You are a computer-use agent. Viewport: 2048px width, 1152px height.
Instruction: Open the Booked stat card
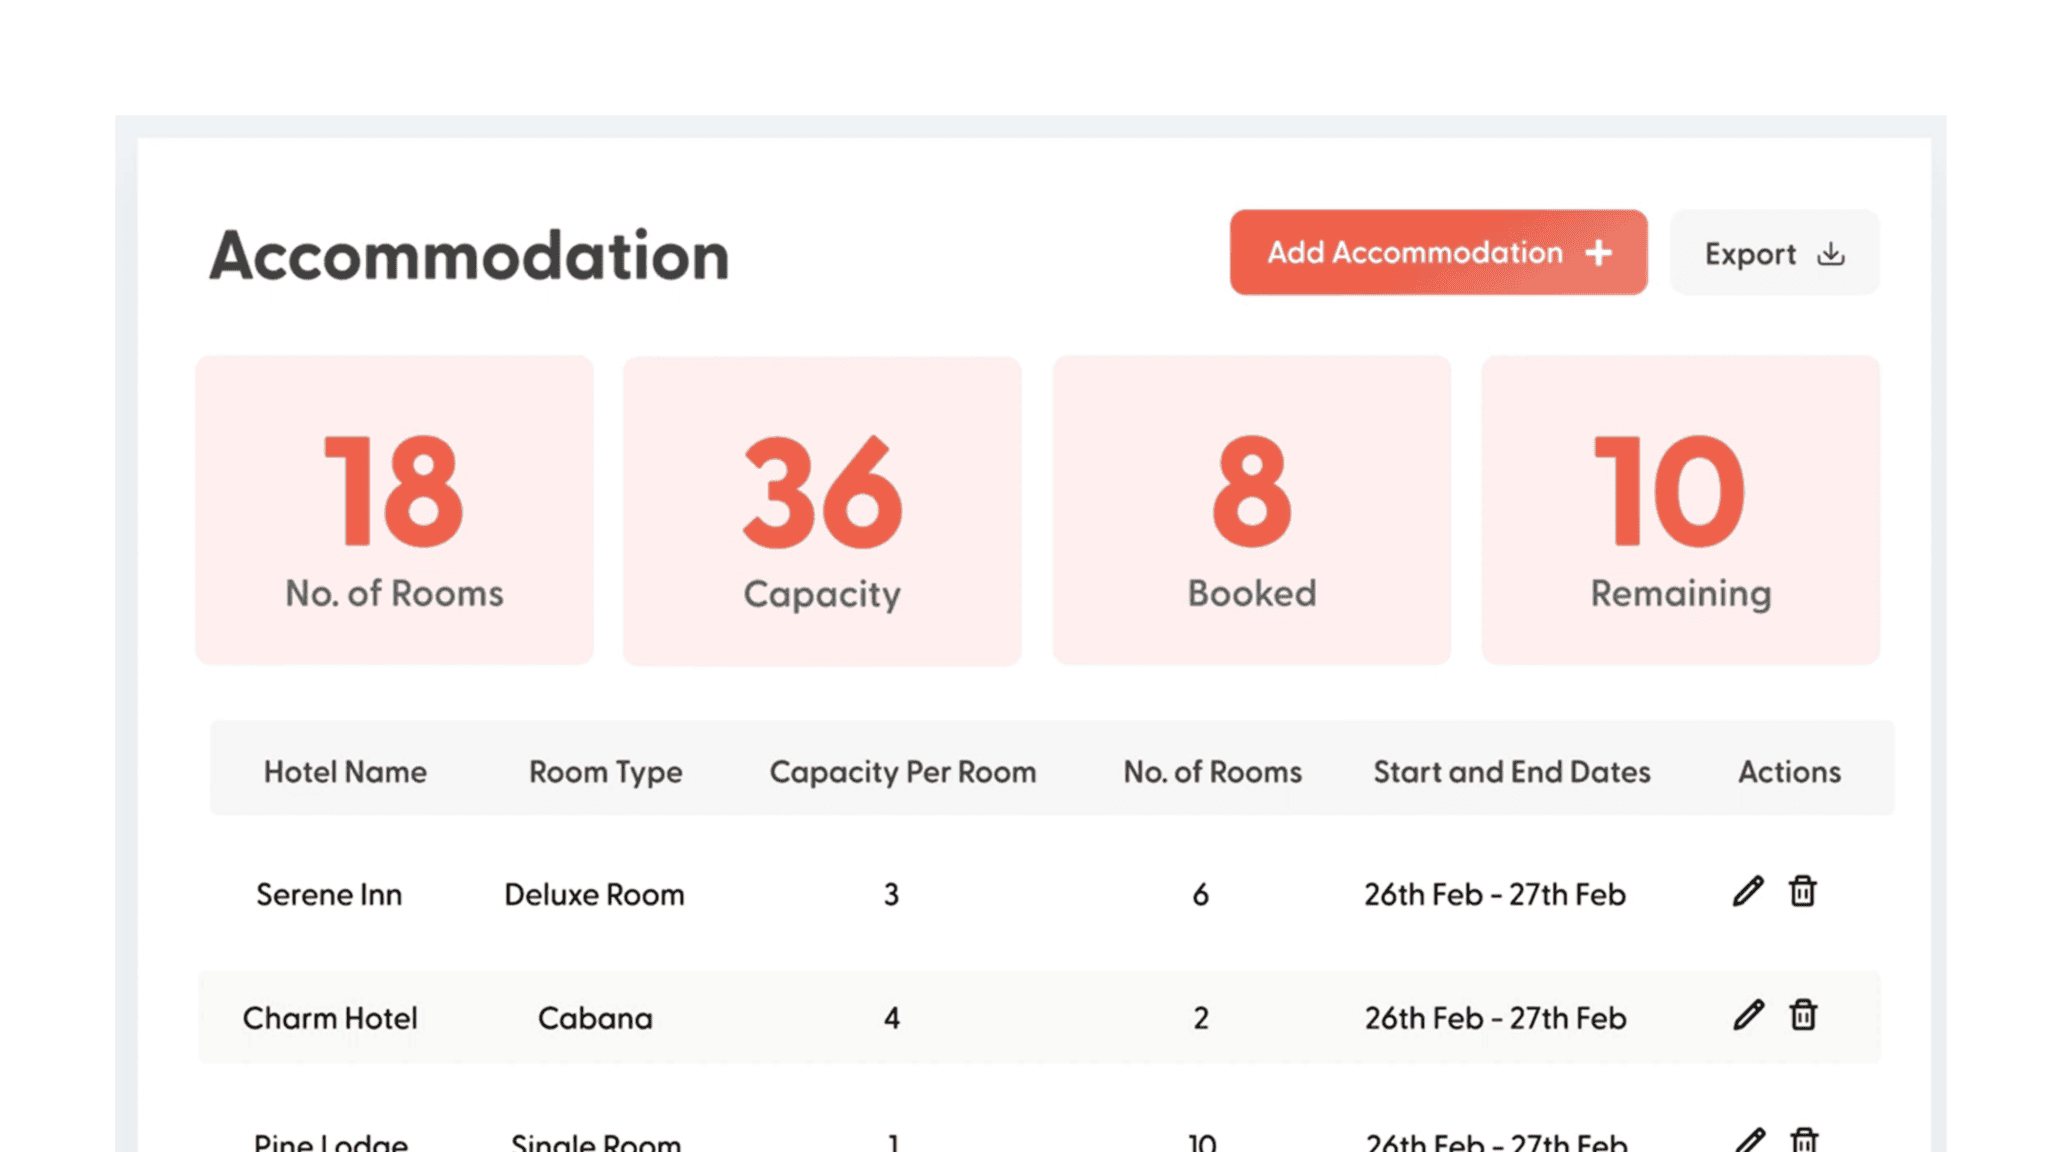(x=1251, y=510)
